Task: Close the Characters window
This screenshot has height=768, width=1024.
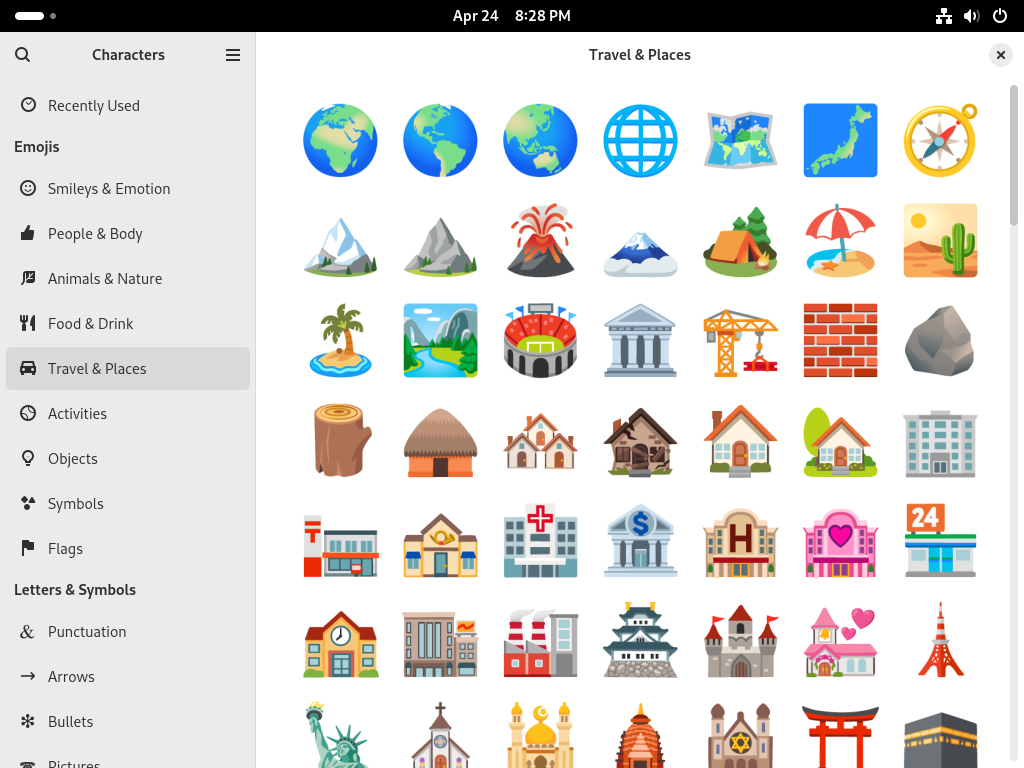Action: 1000,56
